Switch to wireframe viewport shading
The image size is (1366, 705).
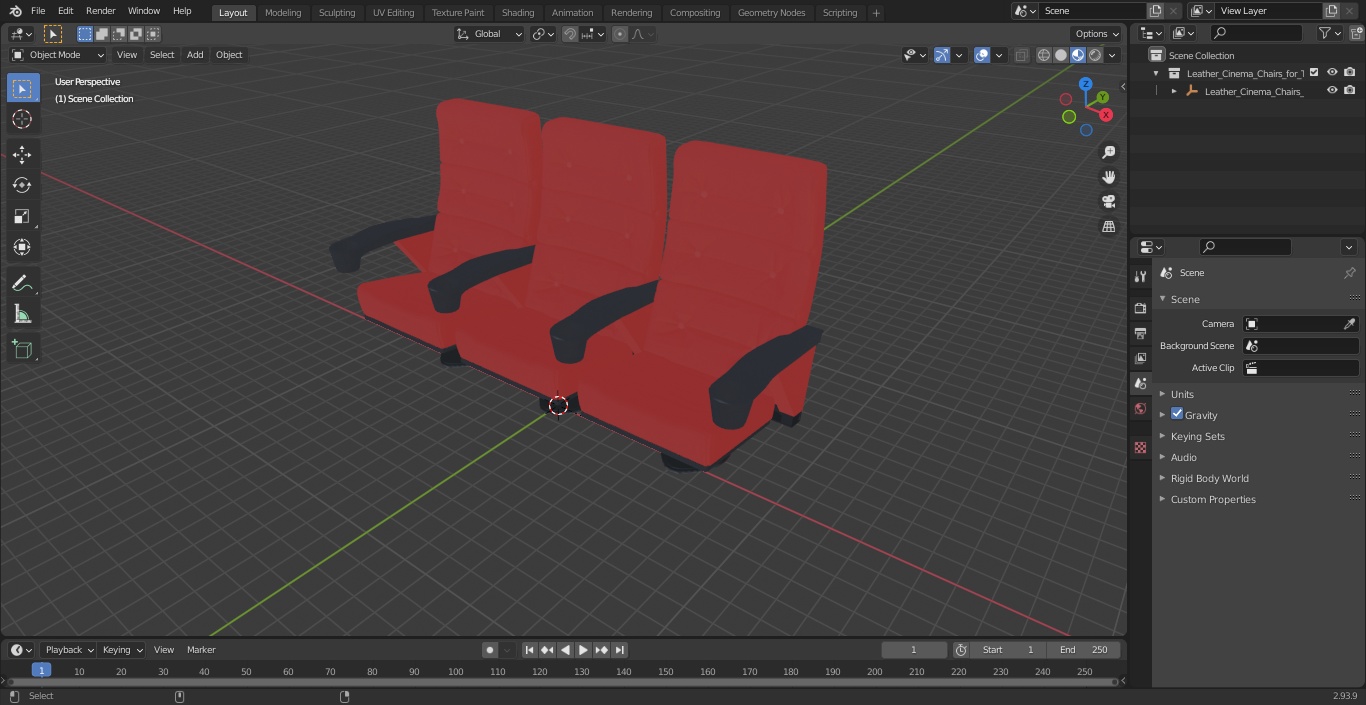coord(1044,55)
